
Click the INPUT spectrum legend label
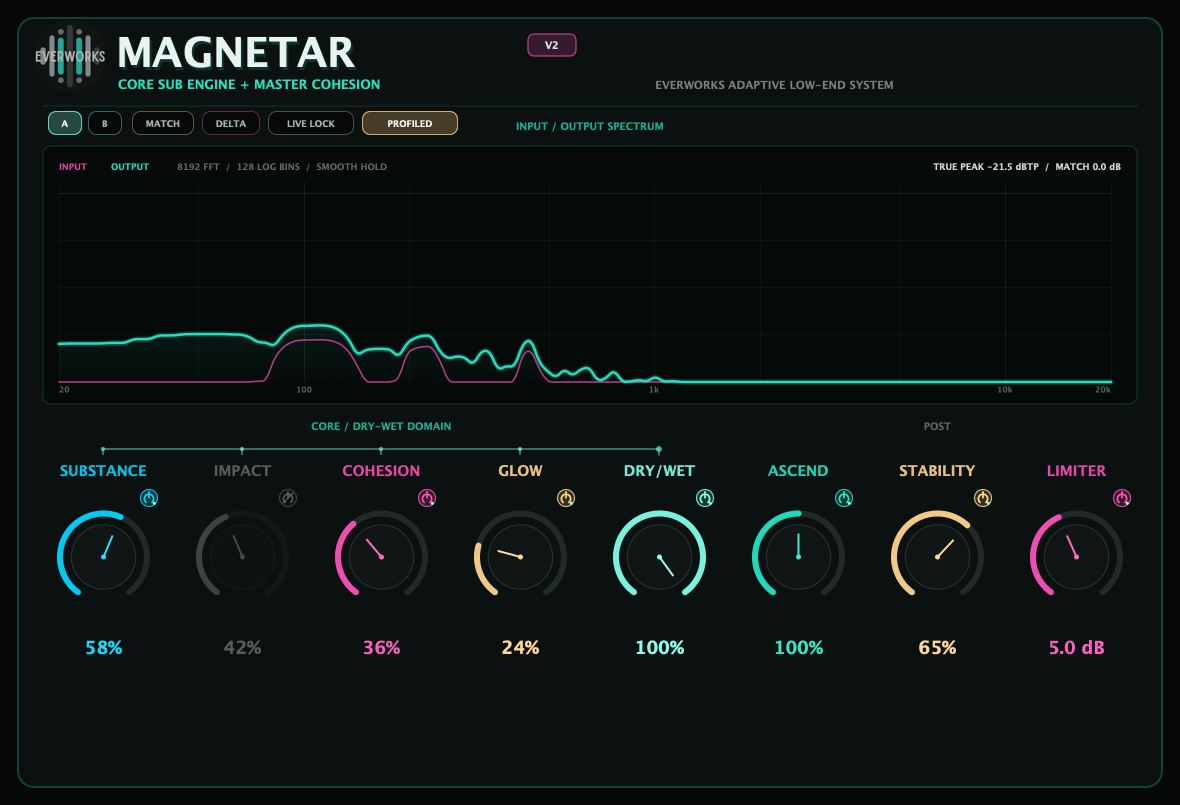coord(73,167)
